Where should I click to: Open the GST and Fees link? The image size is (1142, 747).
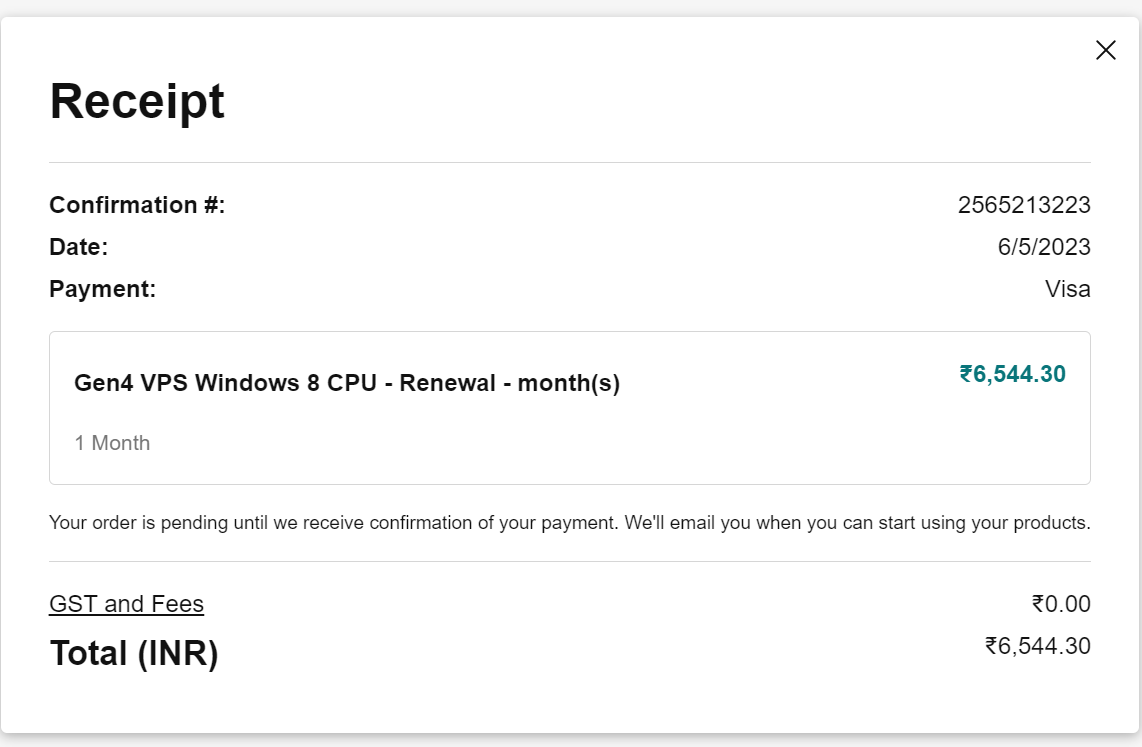tap(126, 604)
